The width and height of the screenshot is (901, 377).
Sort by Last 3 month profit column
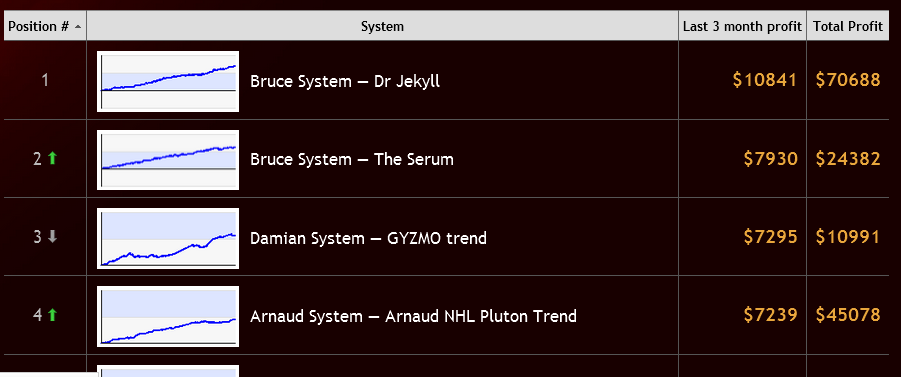point(742,26)
